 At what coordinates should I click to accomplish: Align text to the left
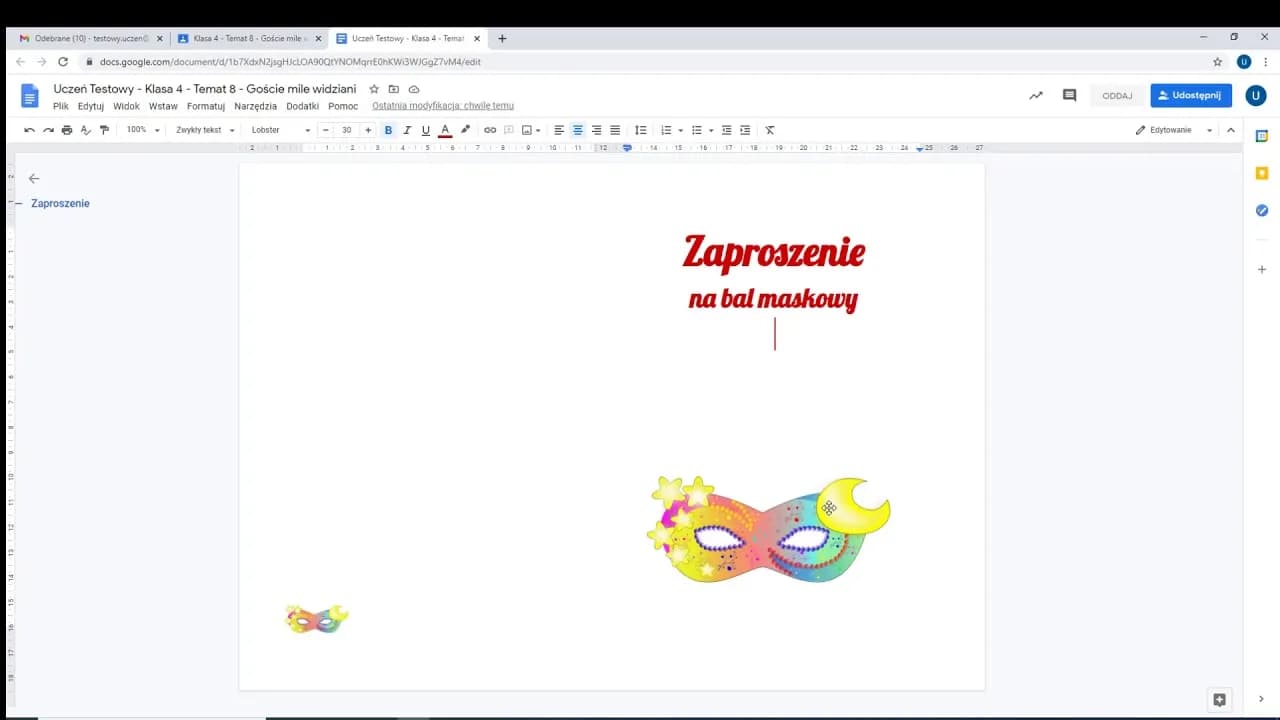click(558, 129)
